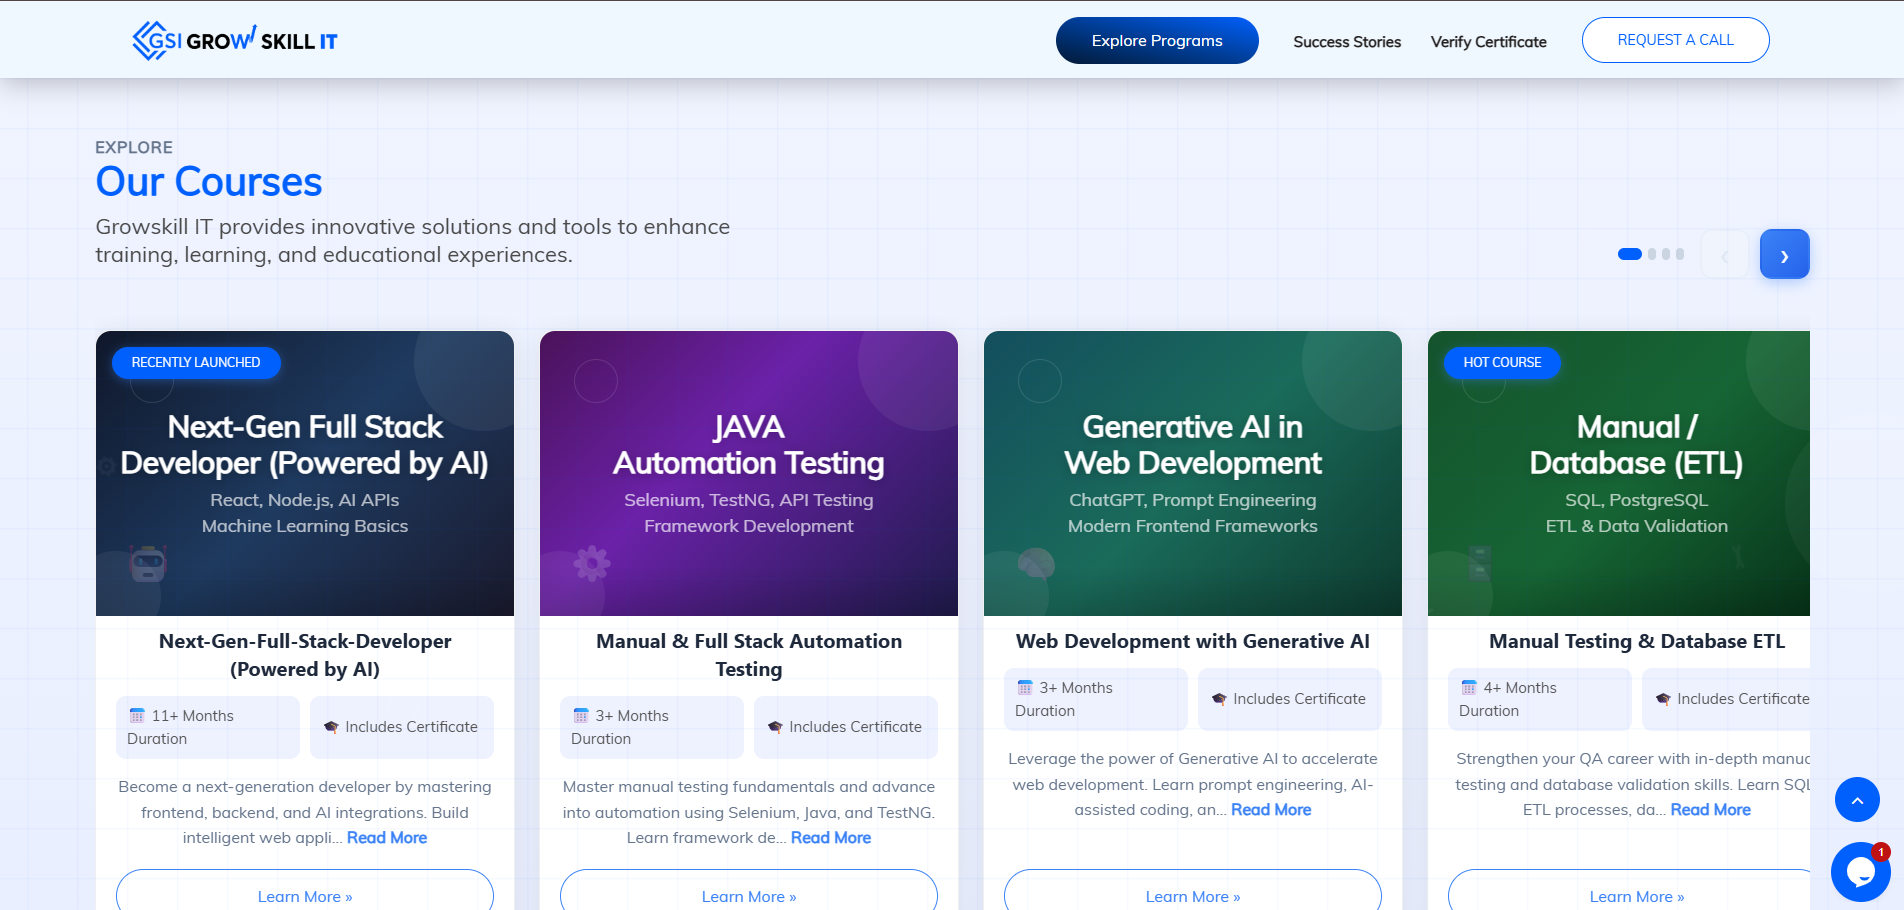The image size is (1904, 910).
Task: Click the third carousel pagination dot
Action: click(1666, 254)
